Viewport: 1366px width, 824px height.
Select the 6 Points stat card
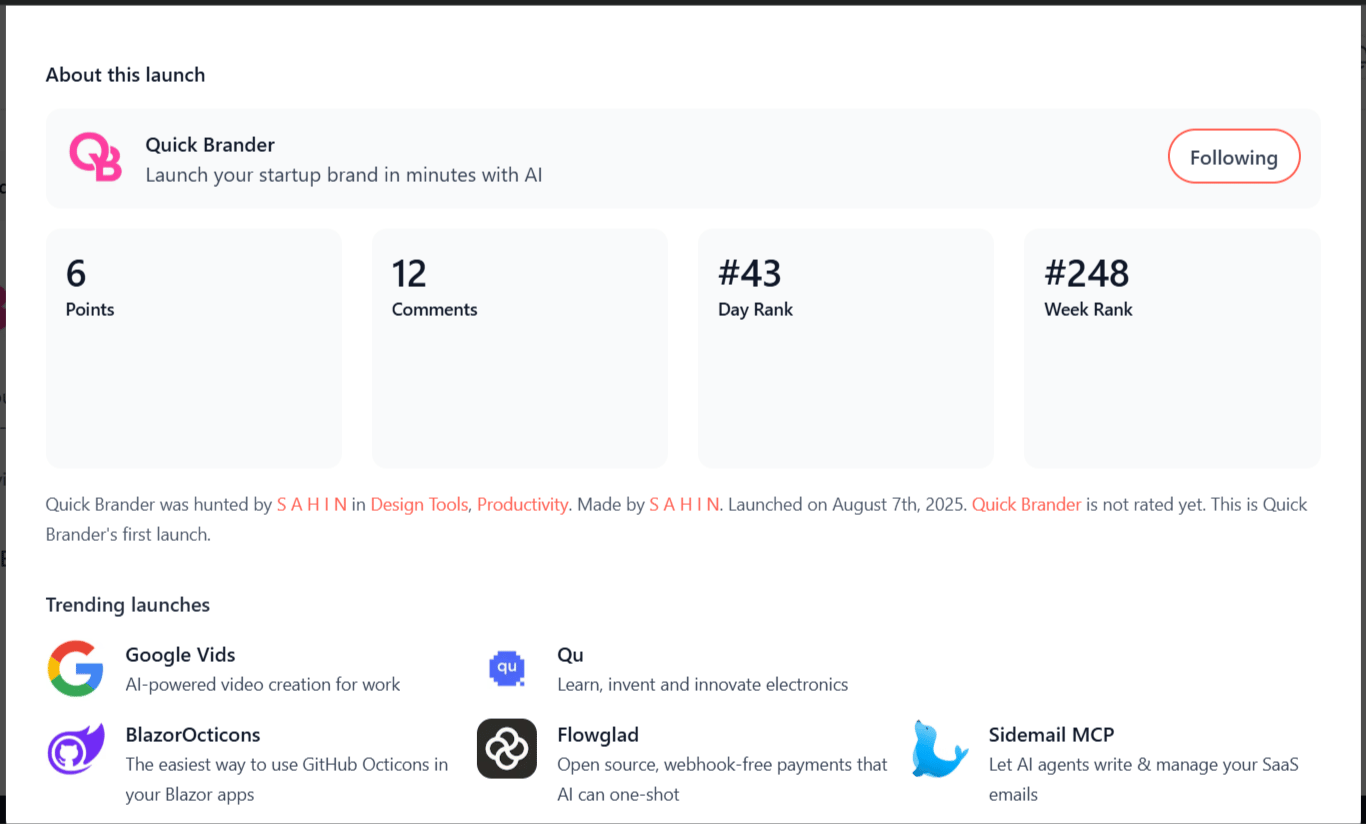tap(194, 348)
